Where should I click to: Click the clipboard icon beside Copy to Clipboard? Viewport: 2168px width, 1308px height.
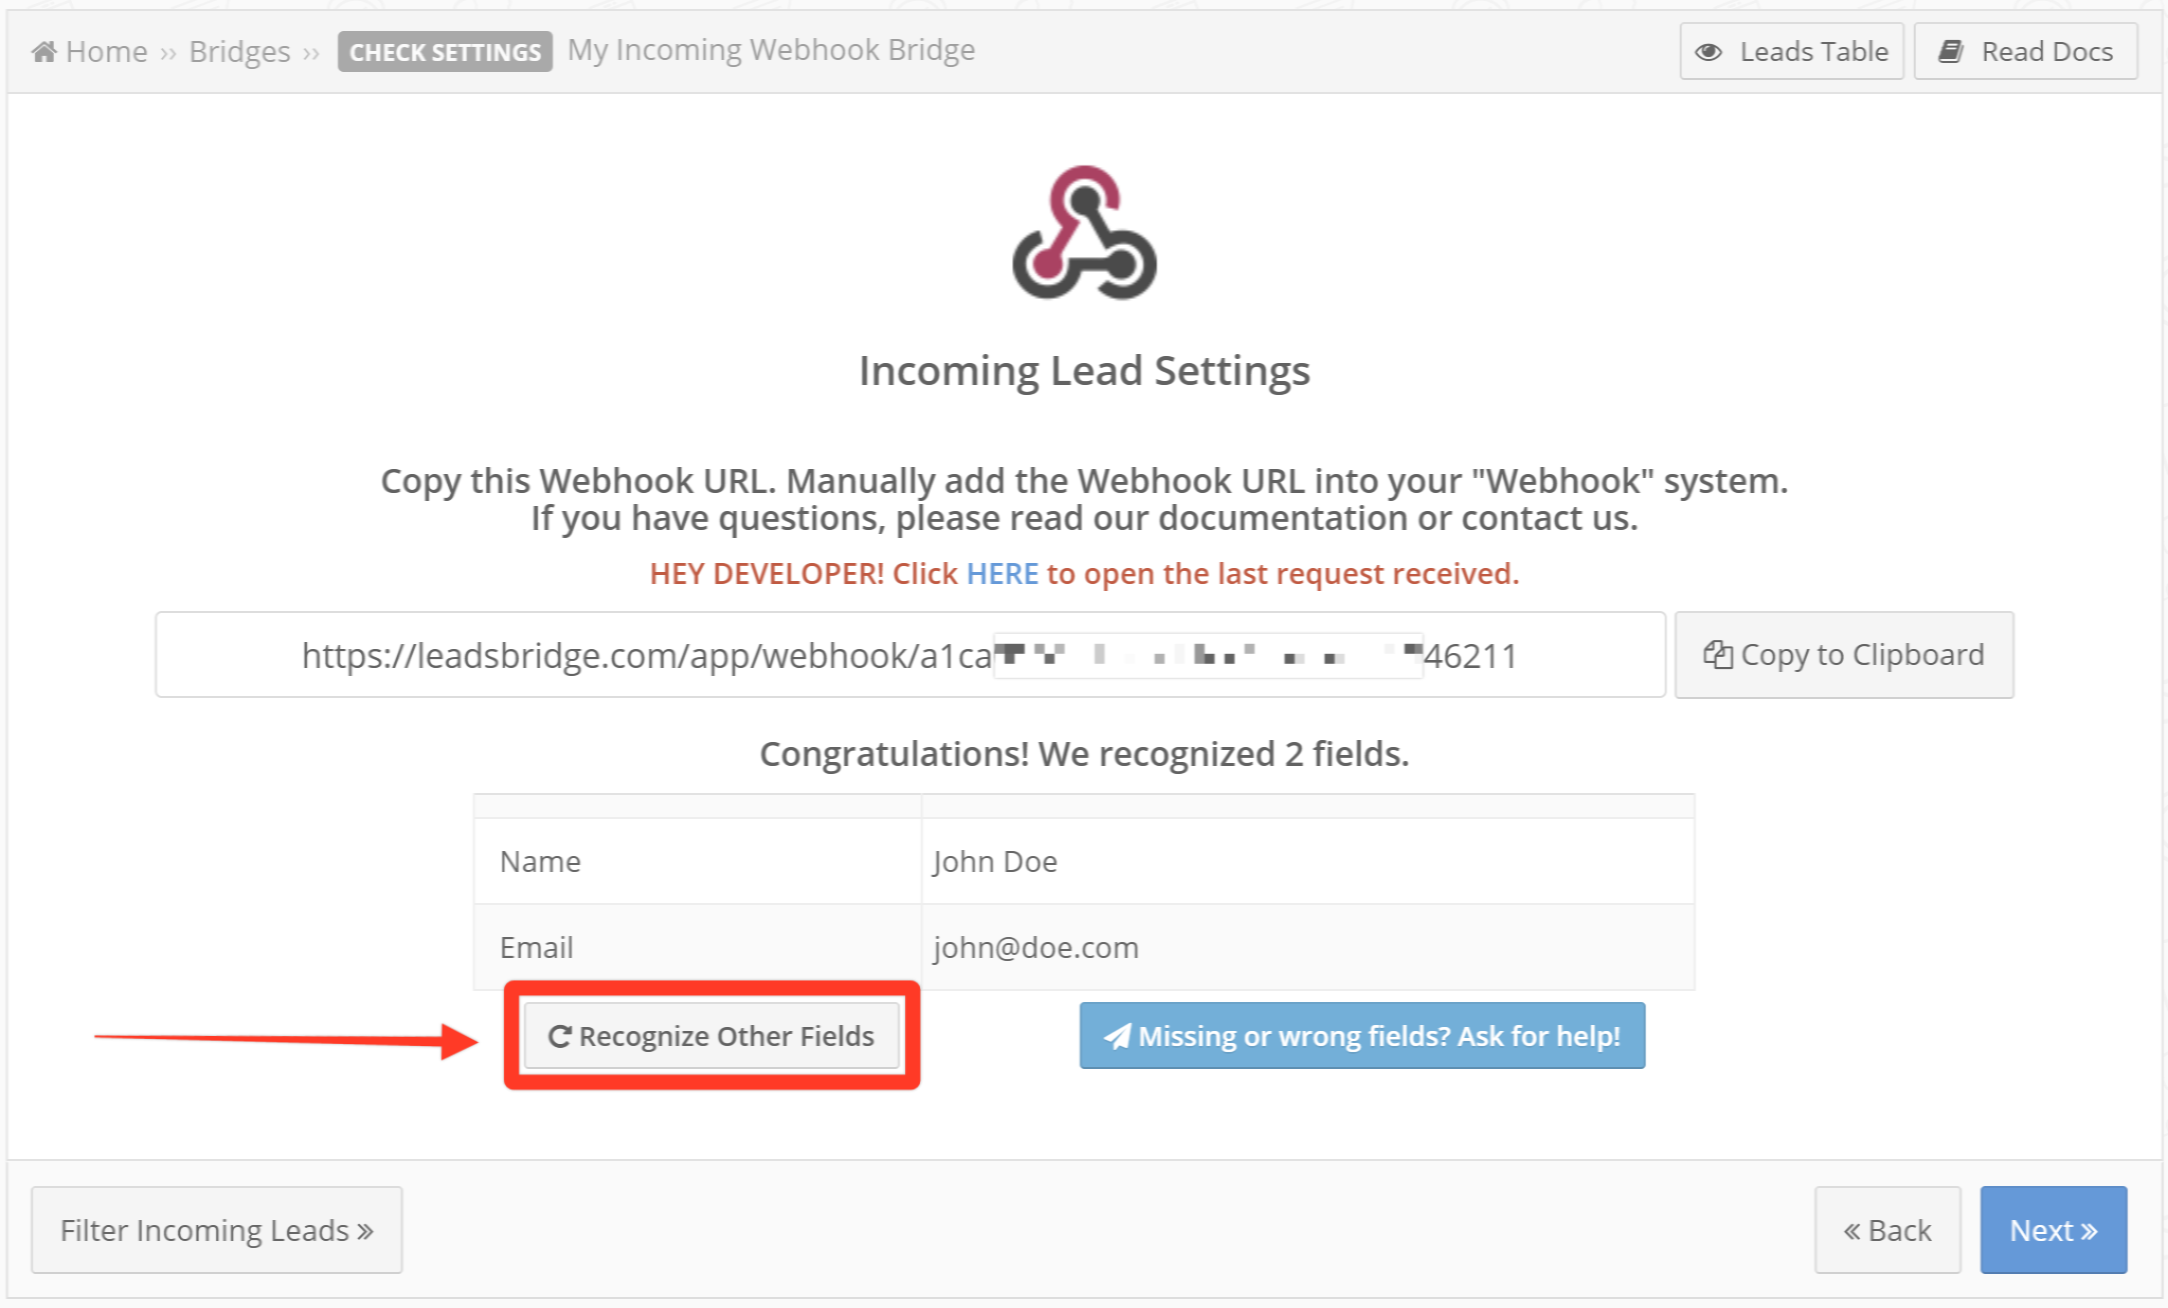1717,654
